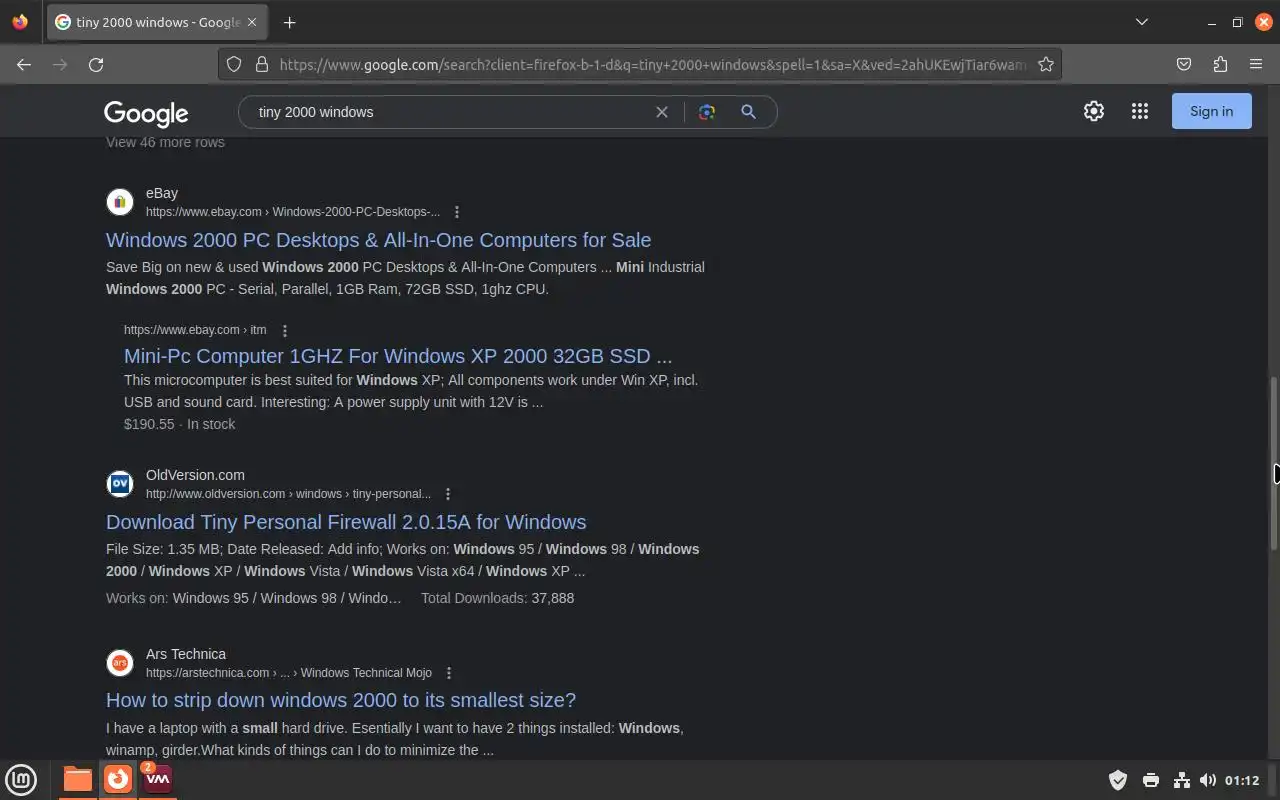Click the tracking protection shield icon
The height and width of the screenshot is (800, 1280).
234,64
